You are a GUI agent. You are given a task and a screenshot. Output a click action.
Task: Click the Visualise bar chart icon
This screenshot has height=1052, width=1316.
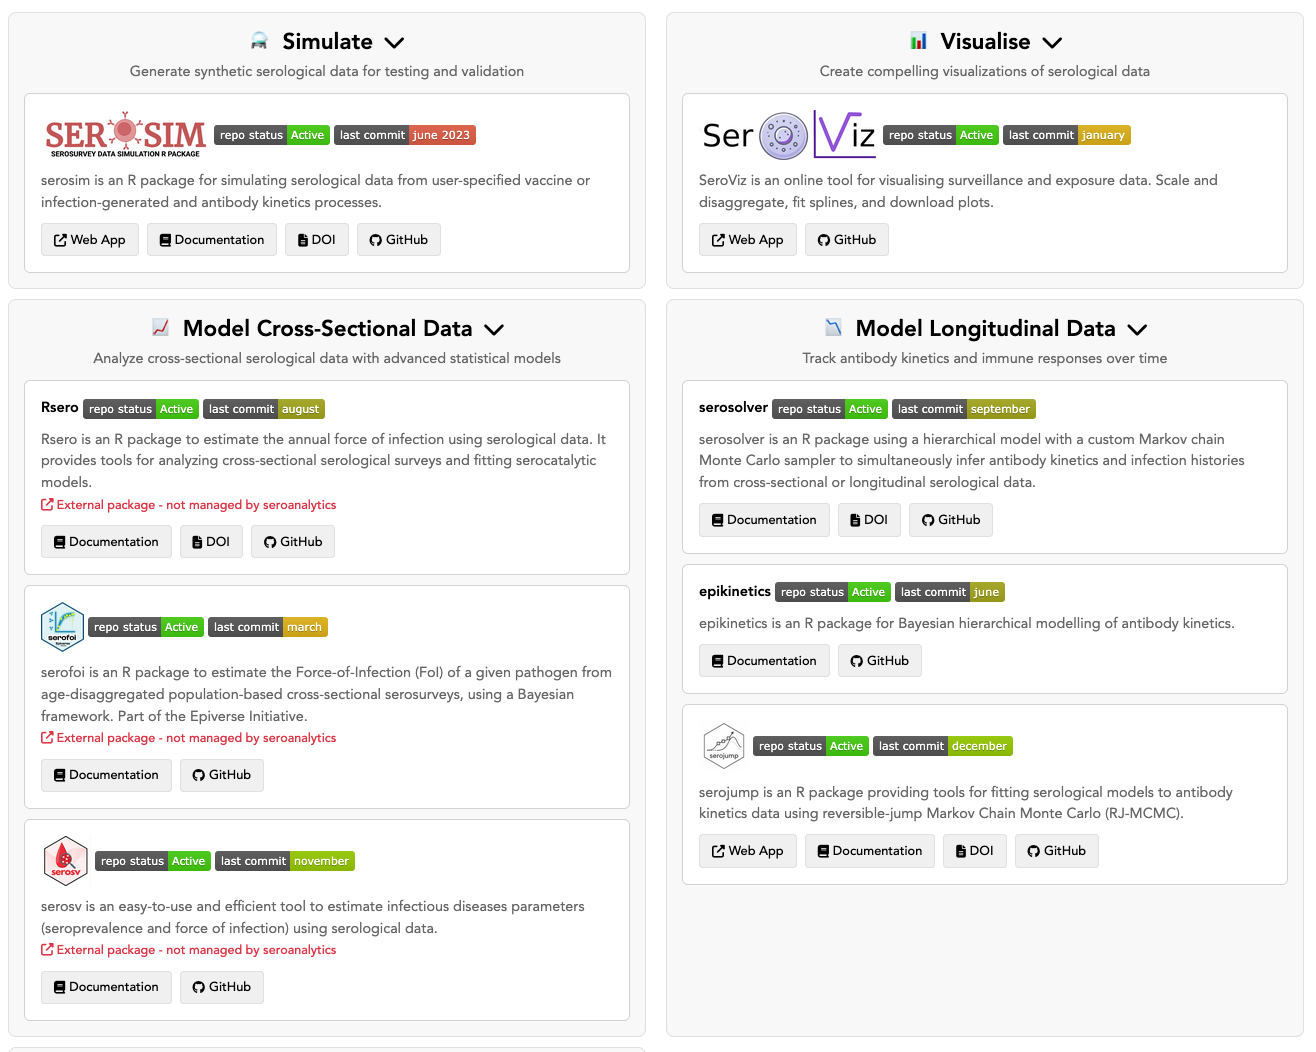click(918, 41)
